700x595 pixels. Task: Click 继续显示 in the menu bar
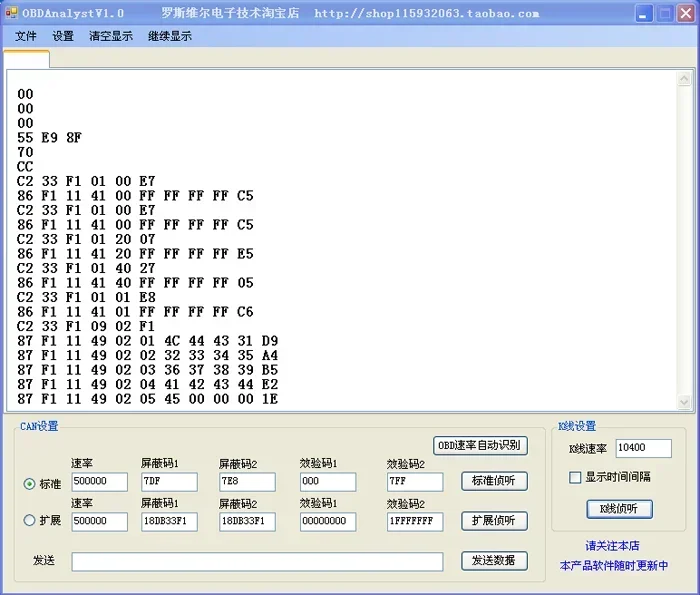170,36
